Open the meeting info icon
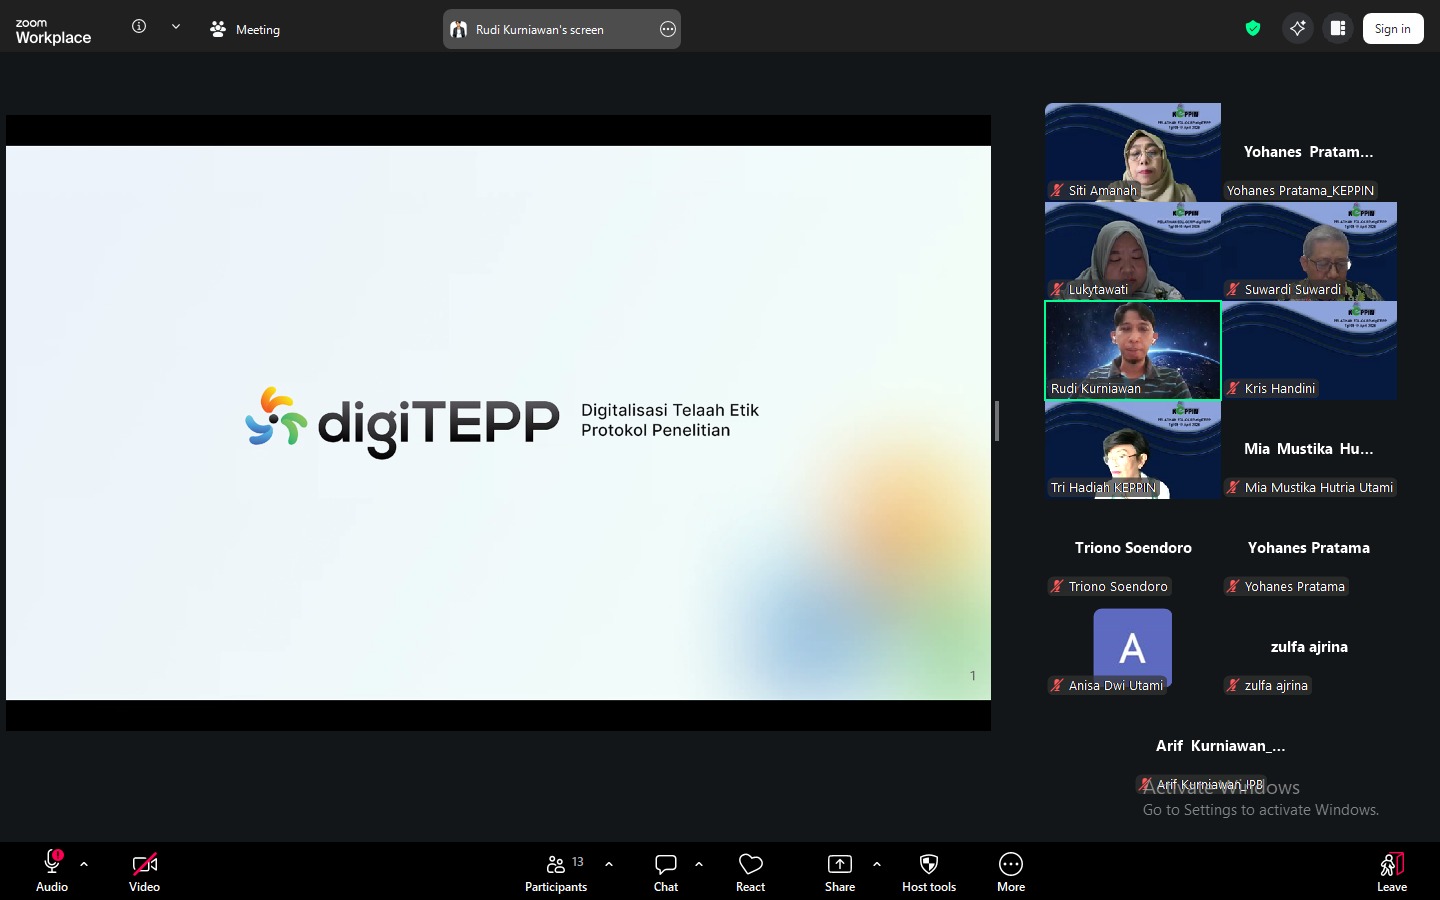 click(139, 27)
